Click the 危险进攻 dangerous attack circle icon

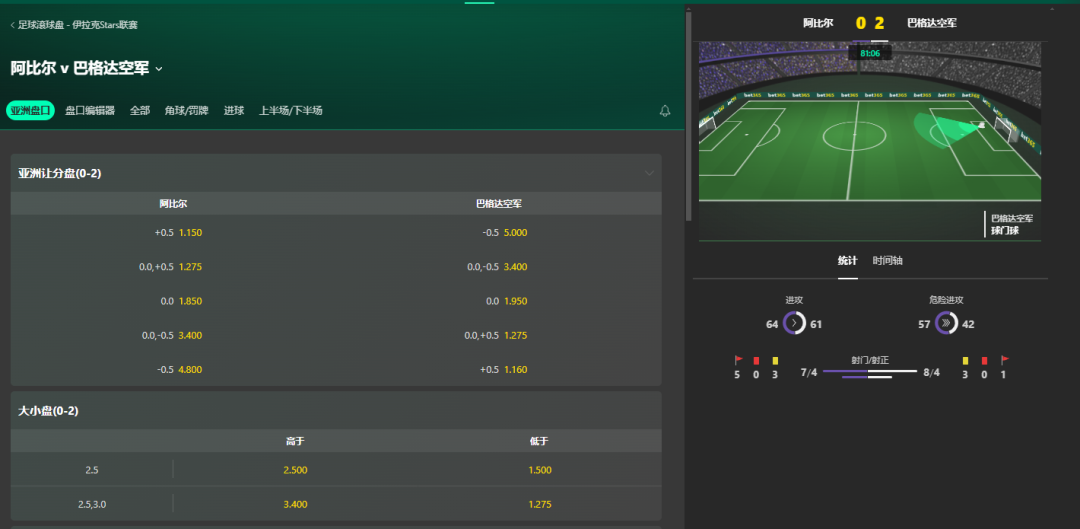pos(946,323)
